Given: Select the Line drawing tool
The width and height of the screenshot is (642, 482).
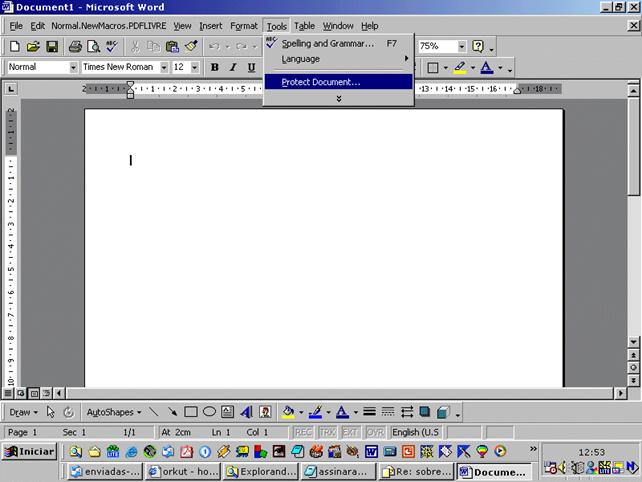Looking at the screenshot, I should (154, 412).
